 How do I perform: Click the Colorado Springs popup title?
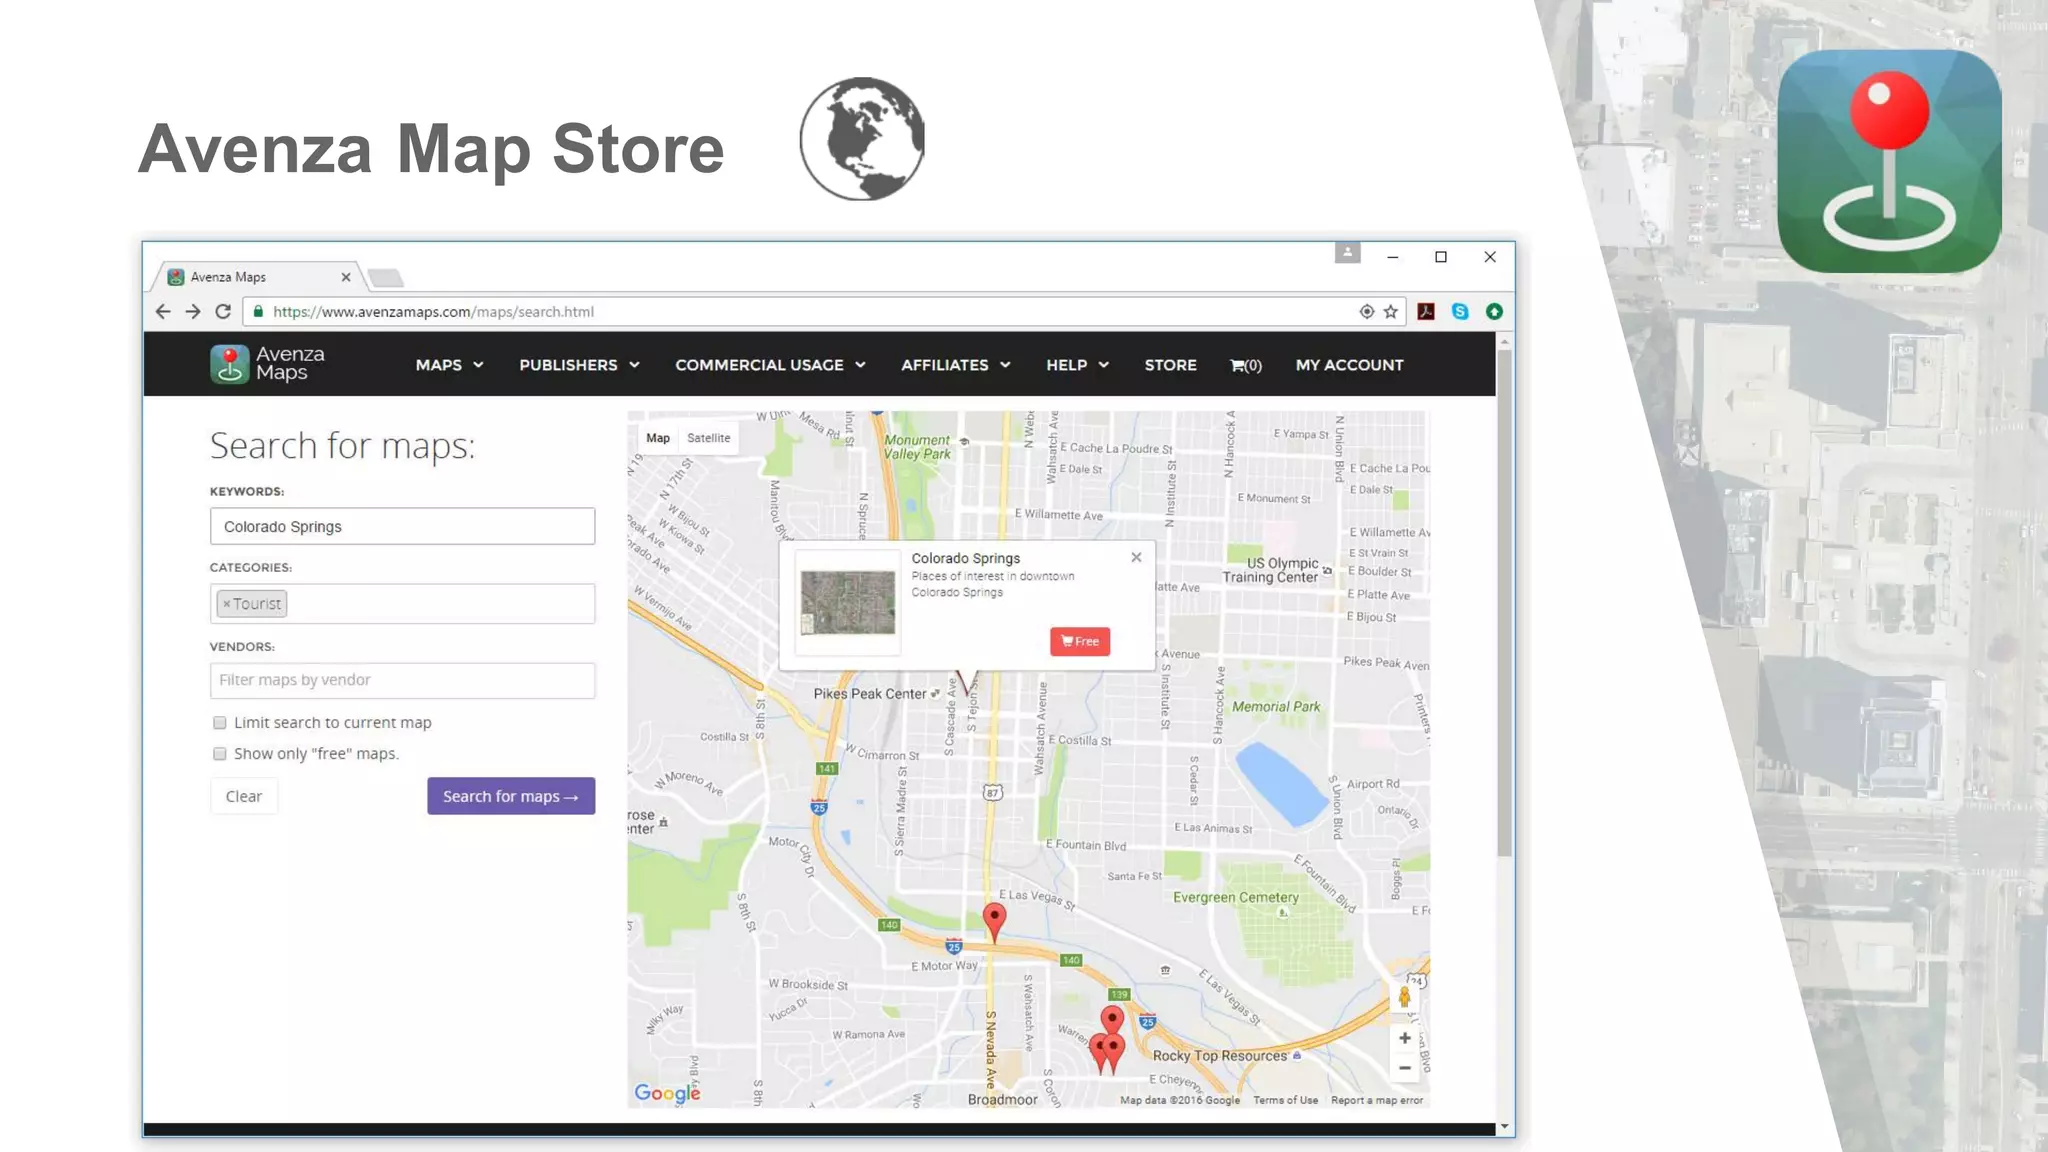pos(966,558)
